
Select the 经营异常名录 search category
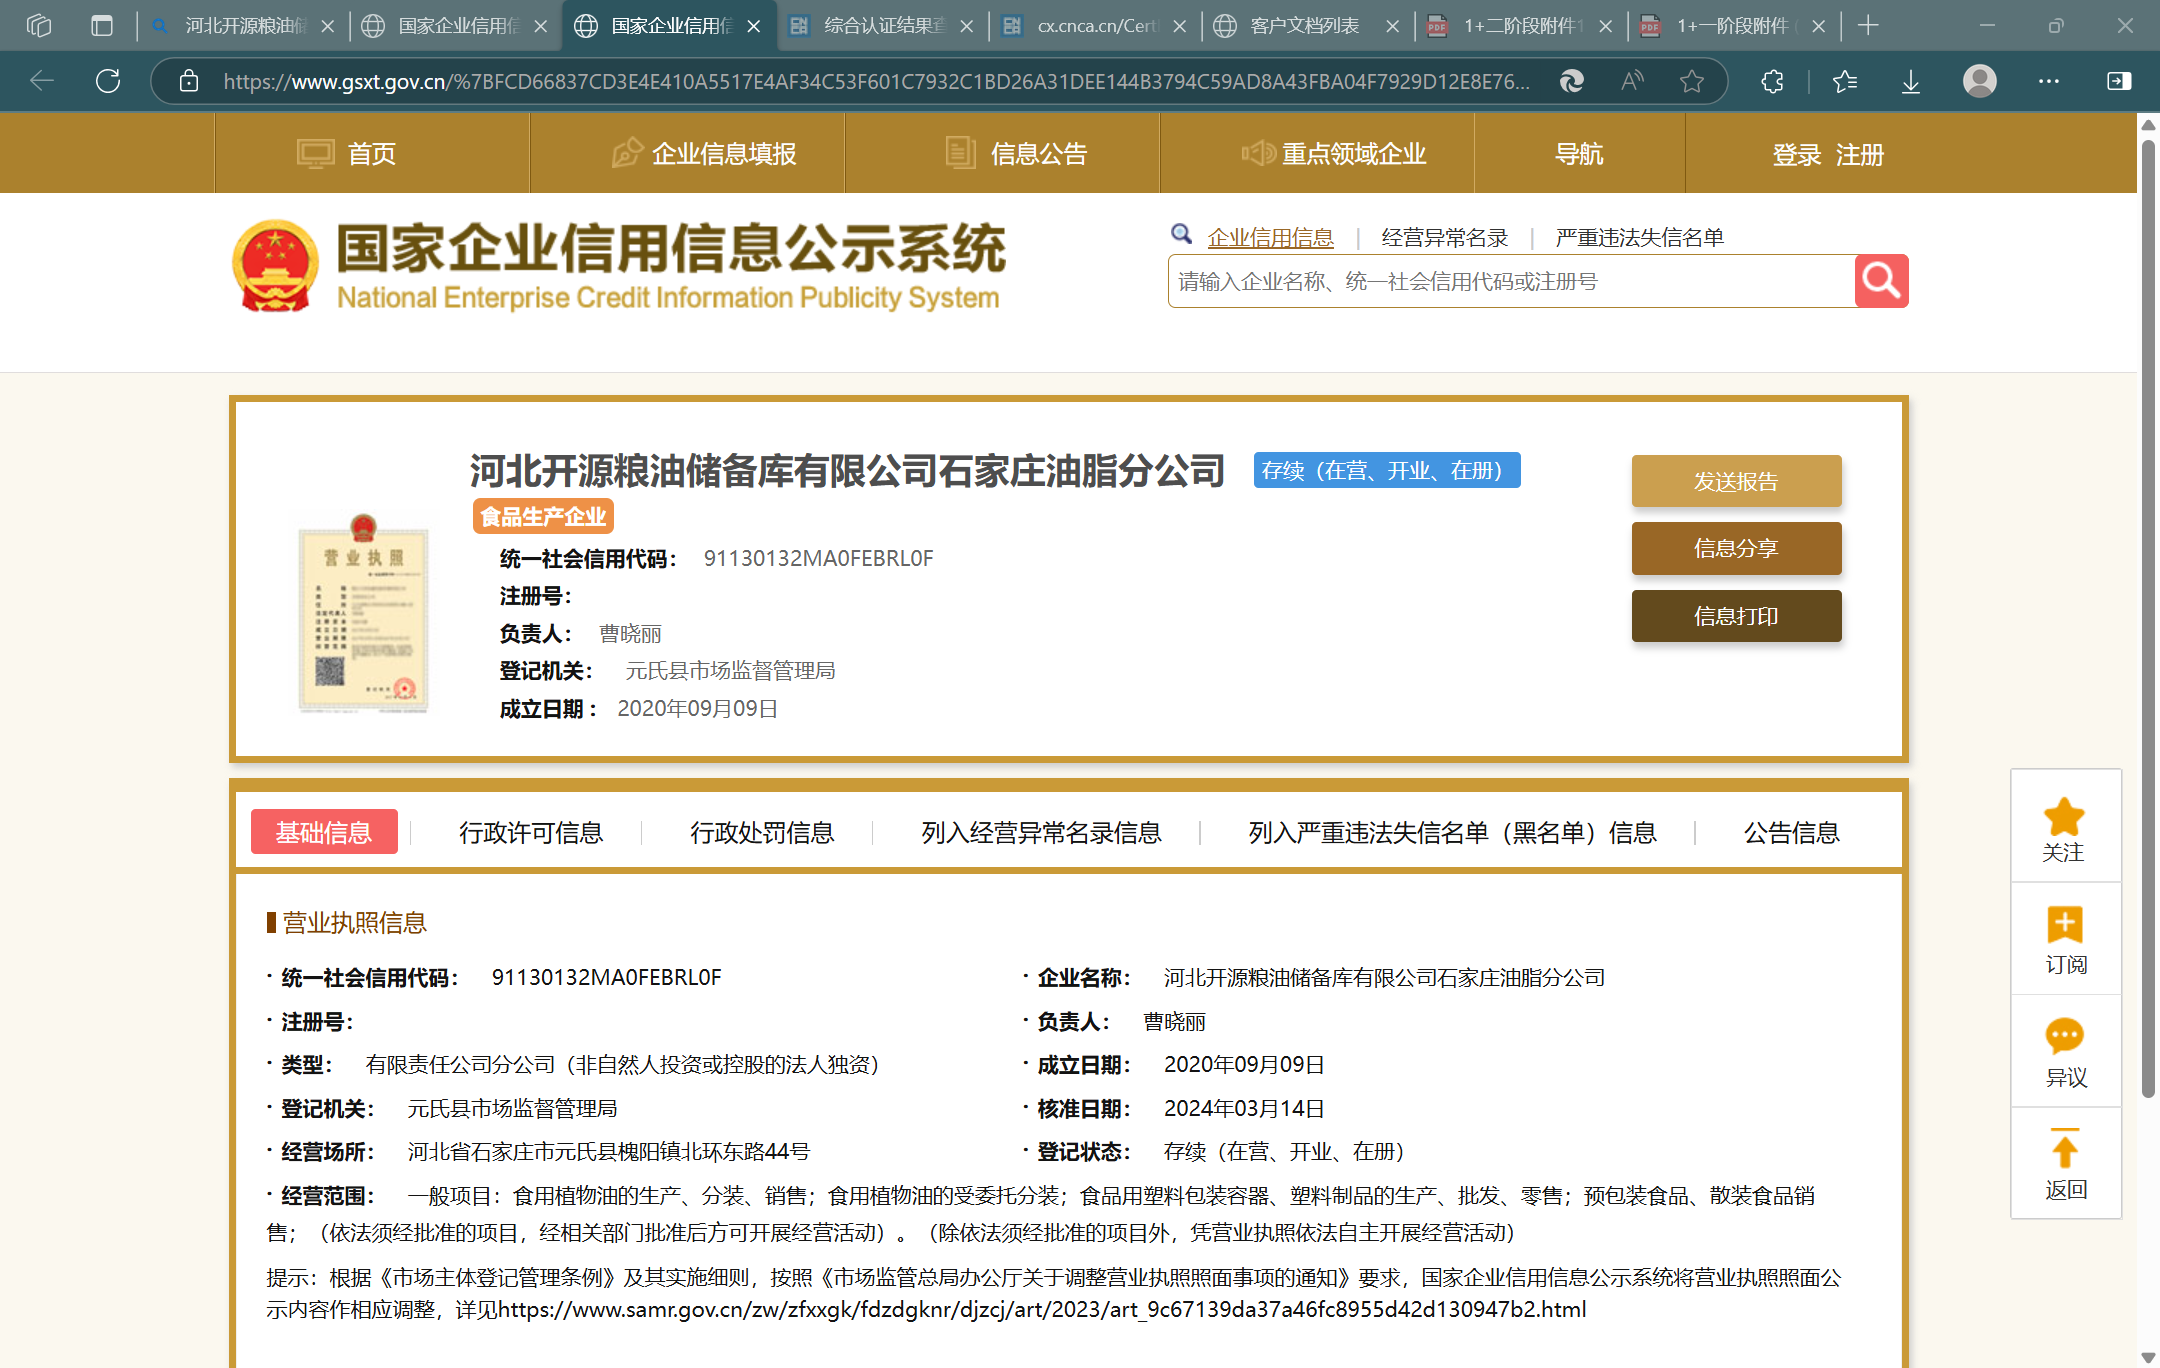(1445, 238)
